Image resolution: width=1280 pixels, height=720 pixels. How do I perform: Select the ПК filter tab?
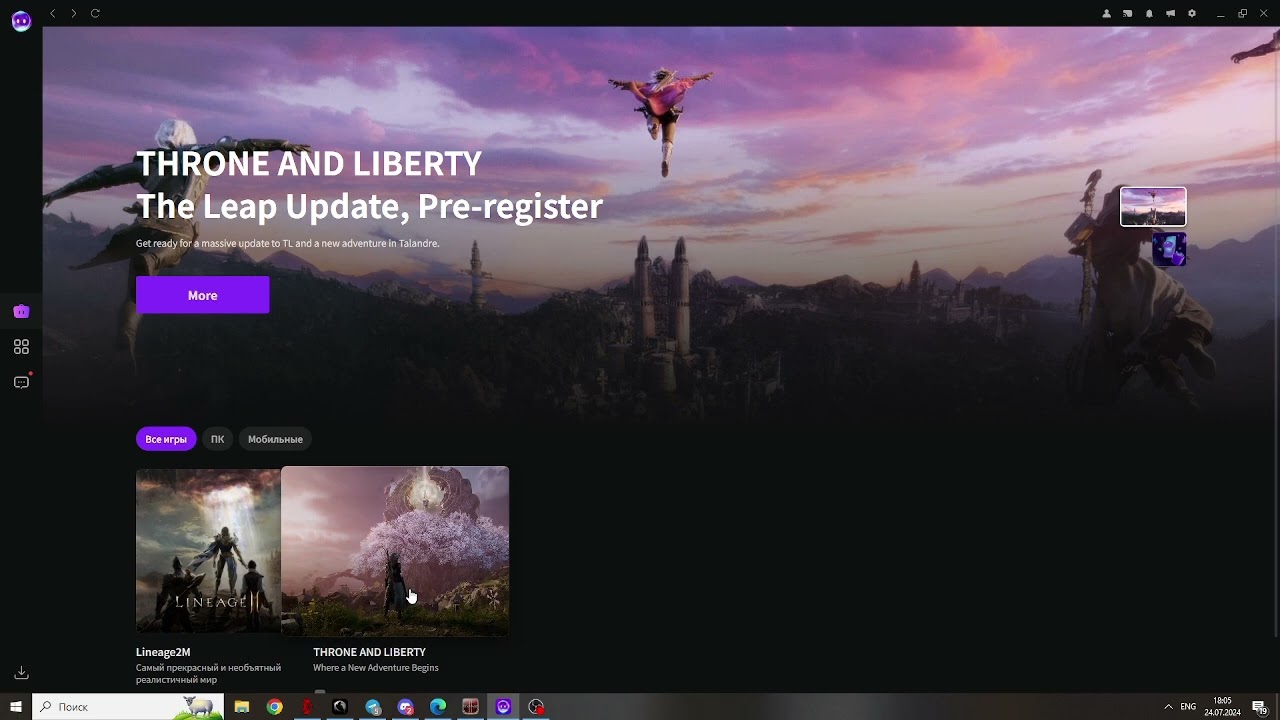click(x=217, y=439)
